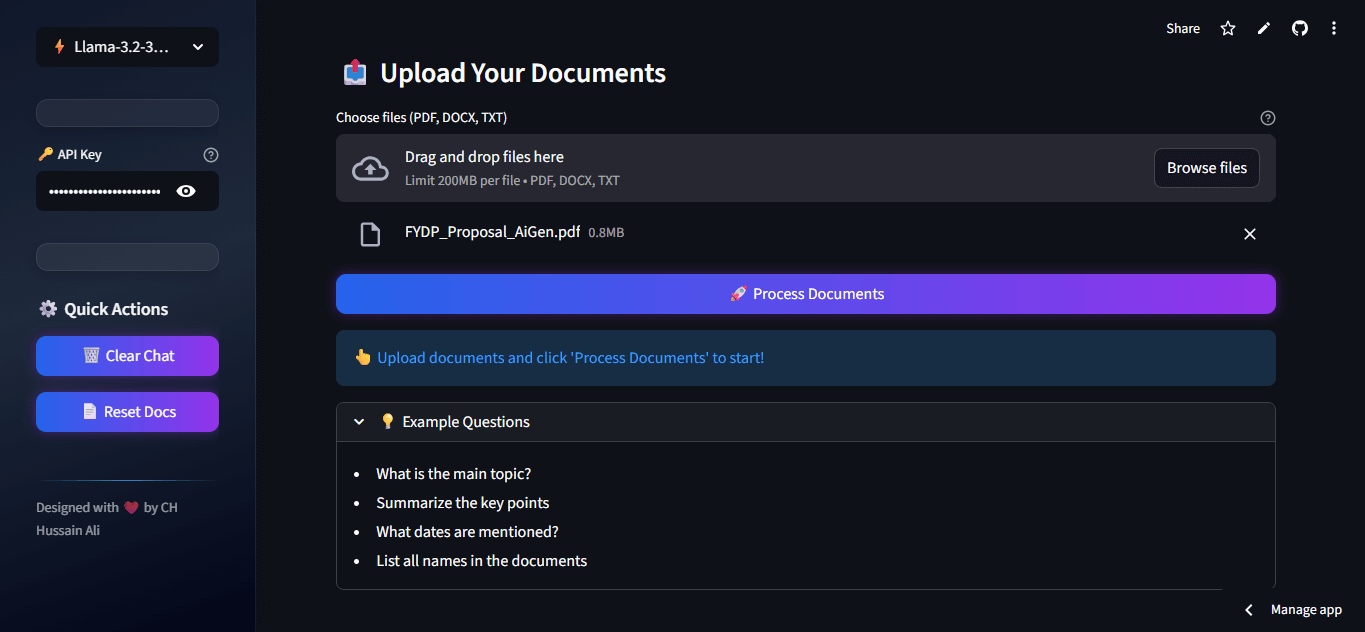1365x632 pixels.
Task: Click the Clear Chat gradient button
Action: coord(127,355)
